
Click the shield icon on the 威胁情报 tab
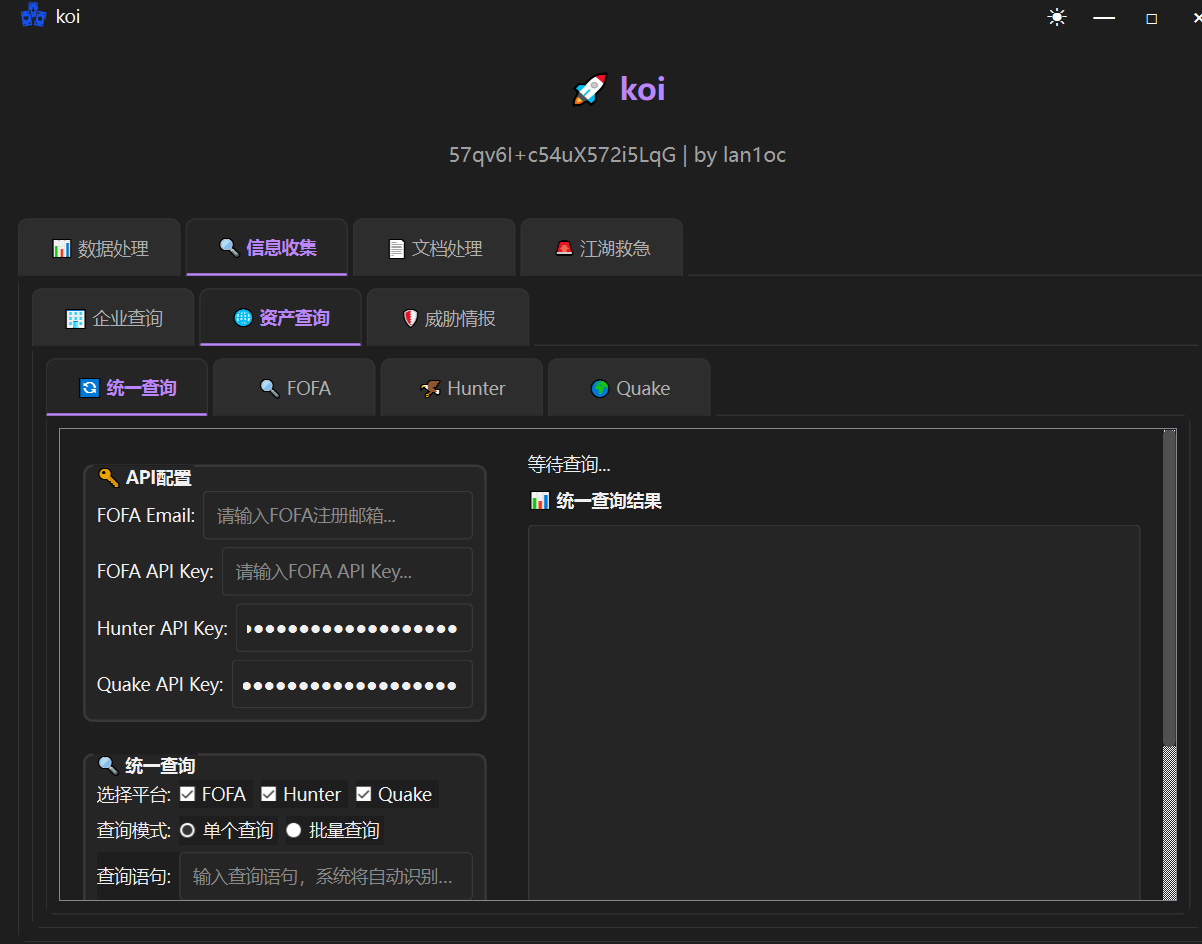(x=409, y=319)
